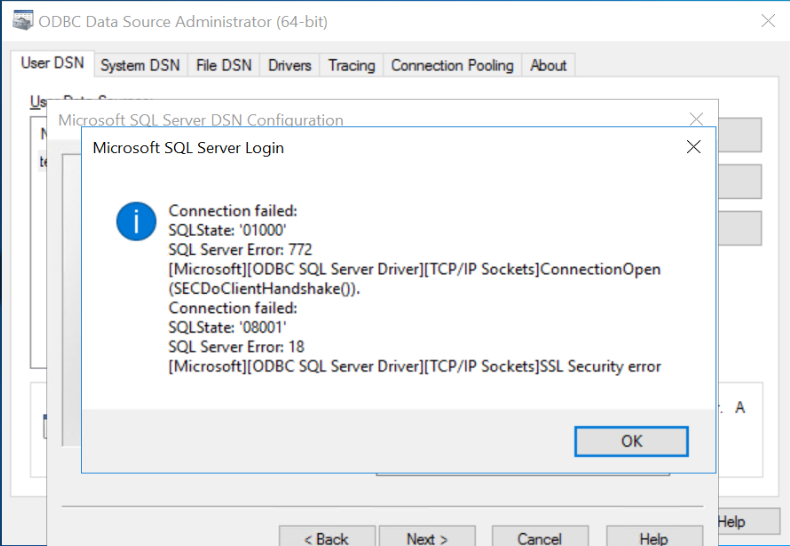
Task: View the About tab
Action: point(548,65)
